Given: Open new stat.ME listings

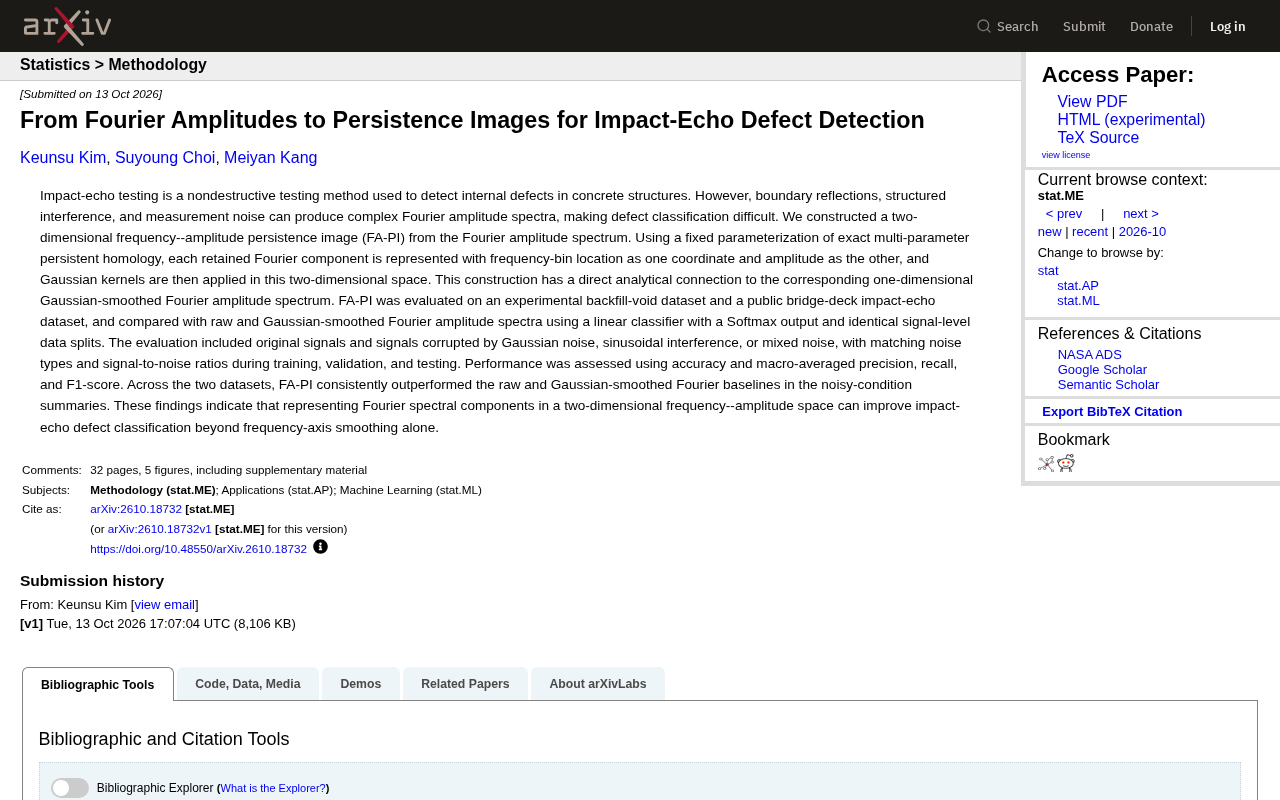Looking at the screenshot, I should coord(1050,232).
